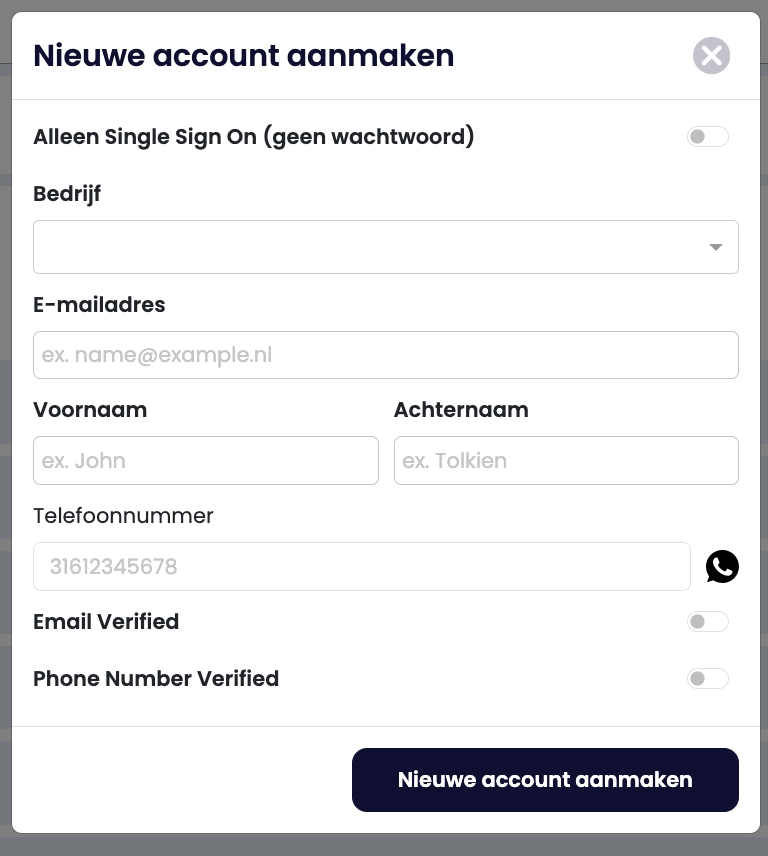Screen dimensions: 768x856
Task: Click the Alleen Single Sign On label
Action: (x=253, y=137)
